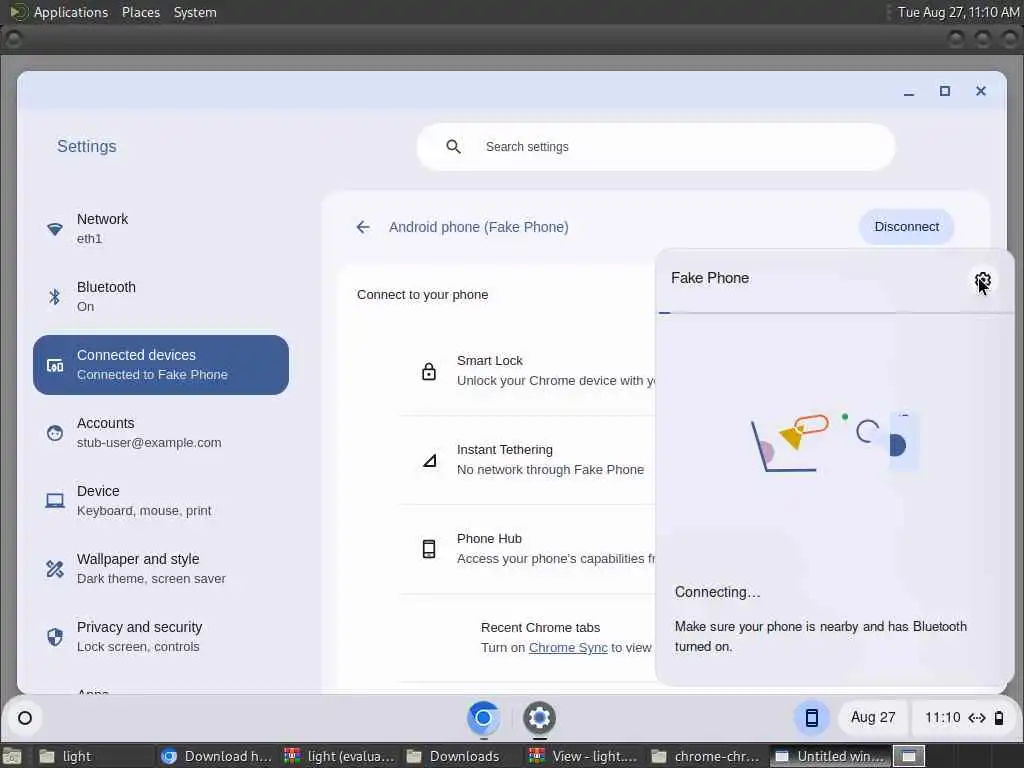Open the Chrome browser from the shelf
Viewport: 1024px width, 768px height.
pyautogui.click(x=483, y=718)
